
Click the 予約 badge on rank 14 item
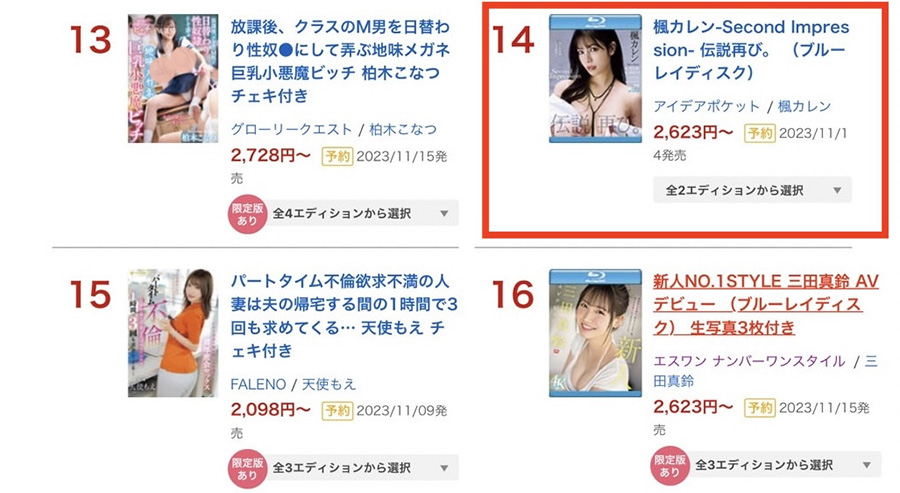click(759, 133)
